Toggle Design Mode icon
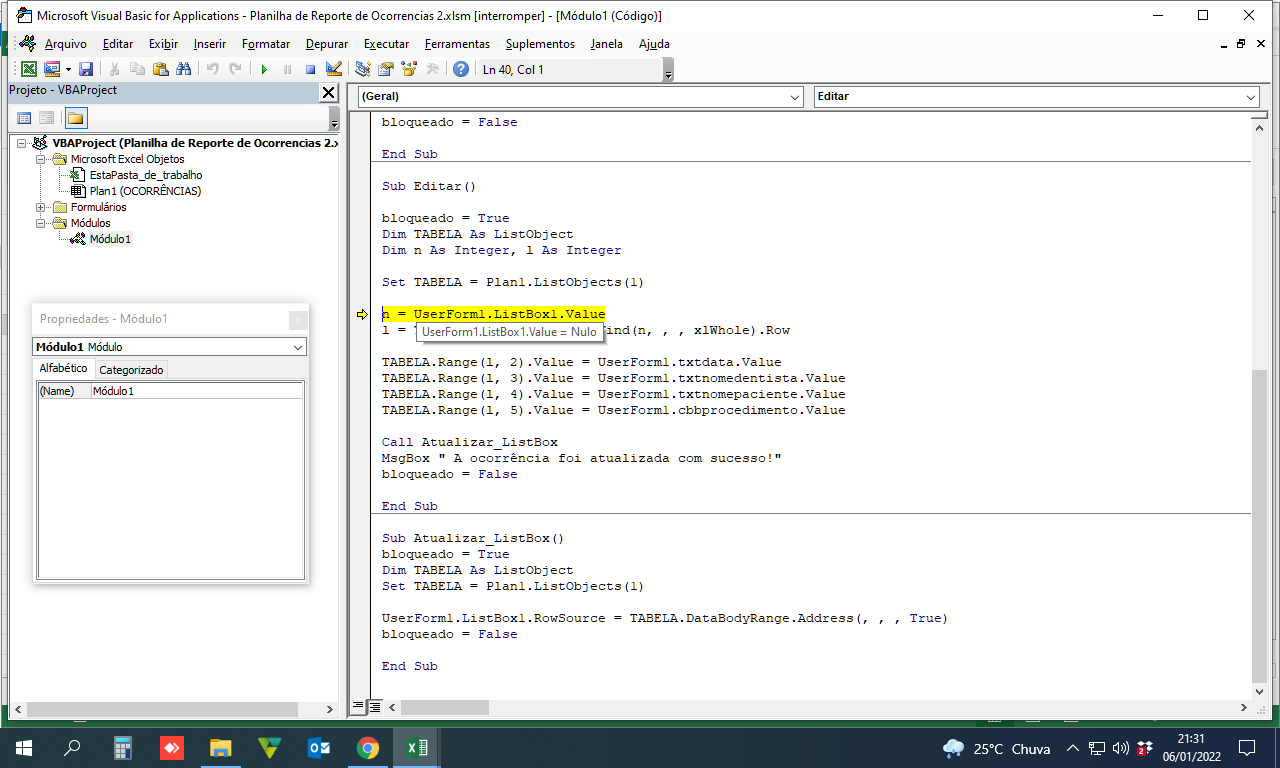 click(334, 69)
